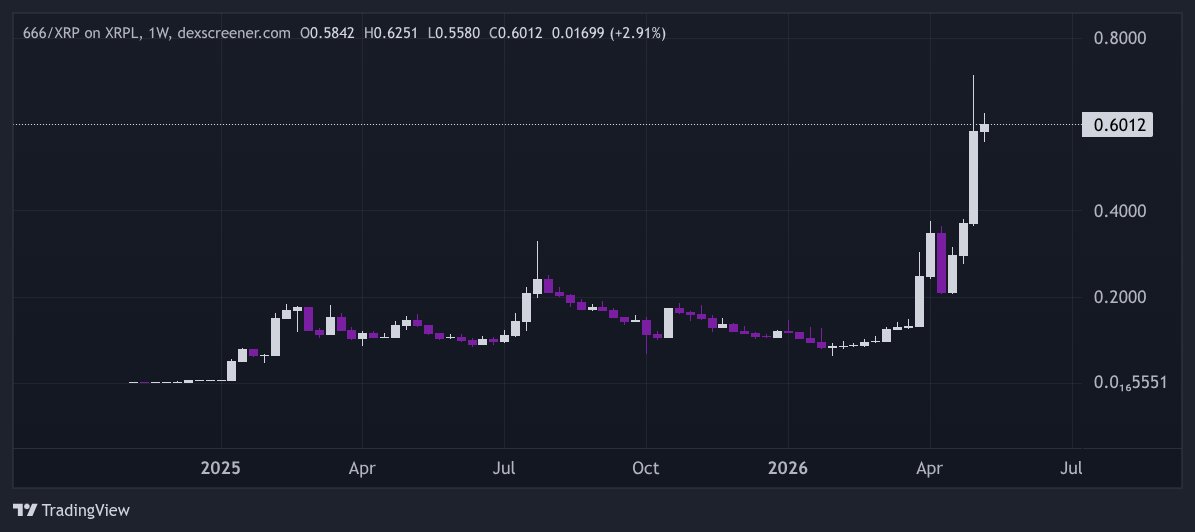Click the Jul label before Oct
This screenshot has width=1195, height=532.
coord(504,468)
